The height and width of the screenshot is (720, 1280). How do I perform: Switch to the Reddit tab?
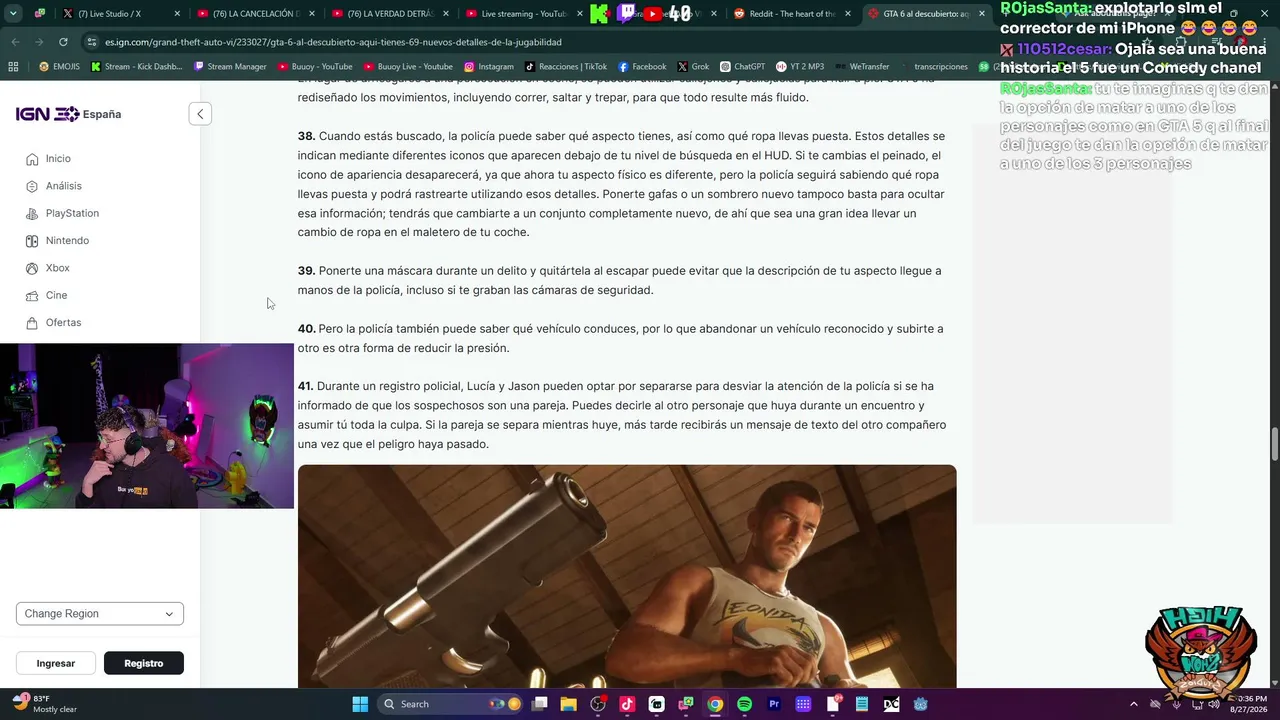click(x=793, y=14)
